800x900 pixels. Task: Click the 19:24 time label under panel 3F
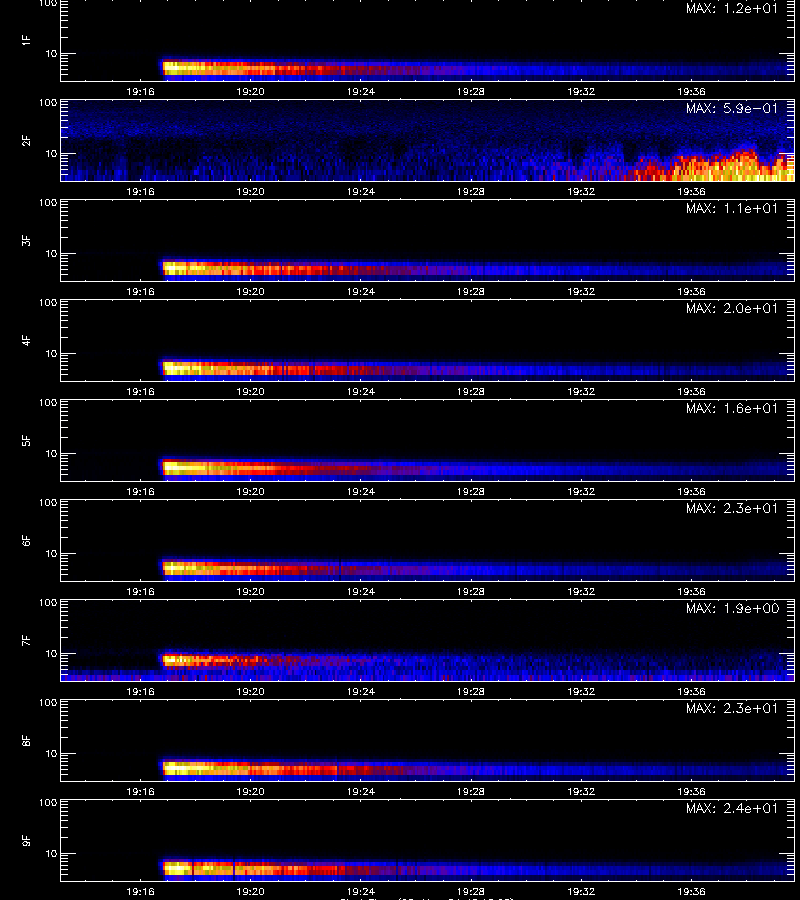coord(360,292)
